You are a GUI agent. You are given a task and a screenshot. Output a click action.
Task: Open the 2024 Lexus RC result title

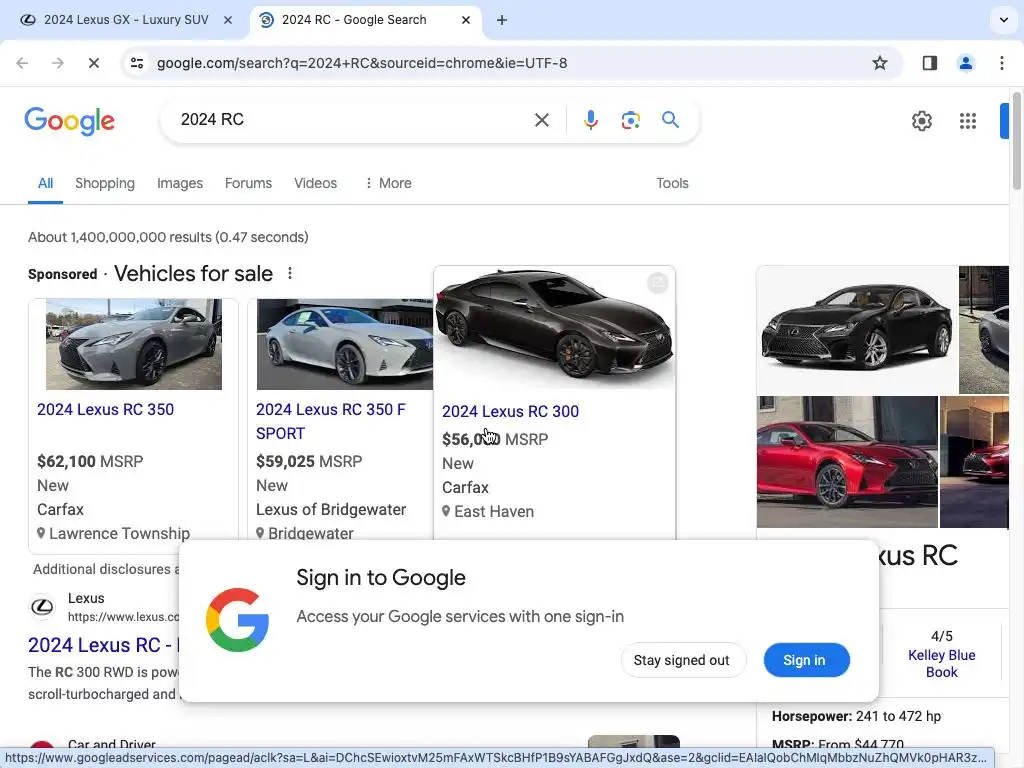pos(103,645)
